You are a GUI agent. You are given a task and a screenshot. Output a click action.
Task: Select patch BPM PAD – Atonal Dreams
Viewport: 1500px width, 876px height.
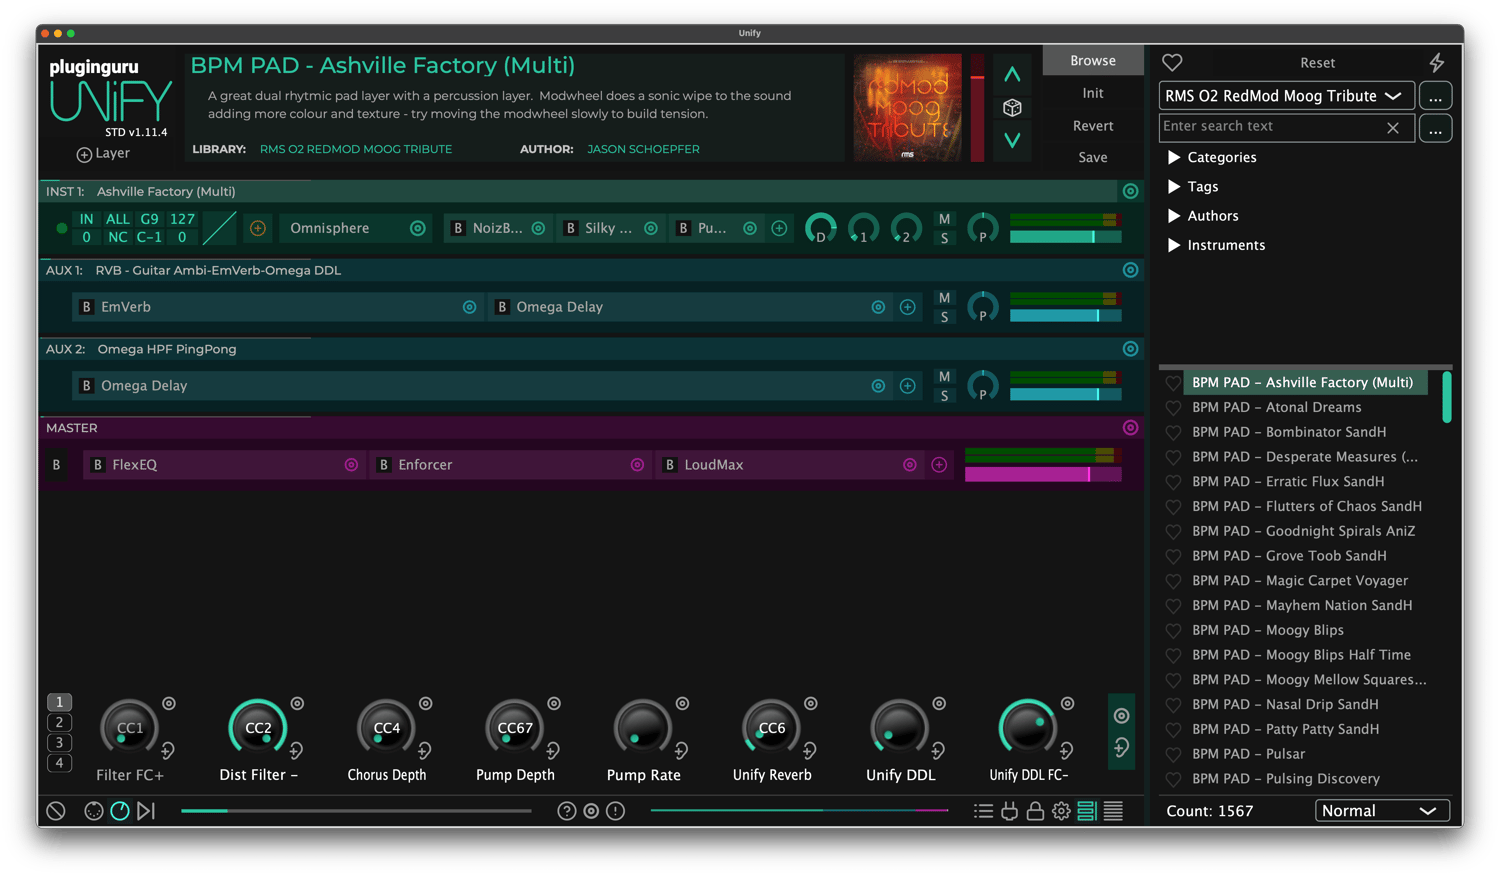(x=1276, y=408)
